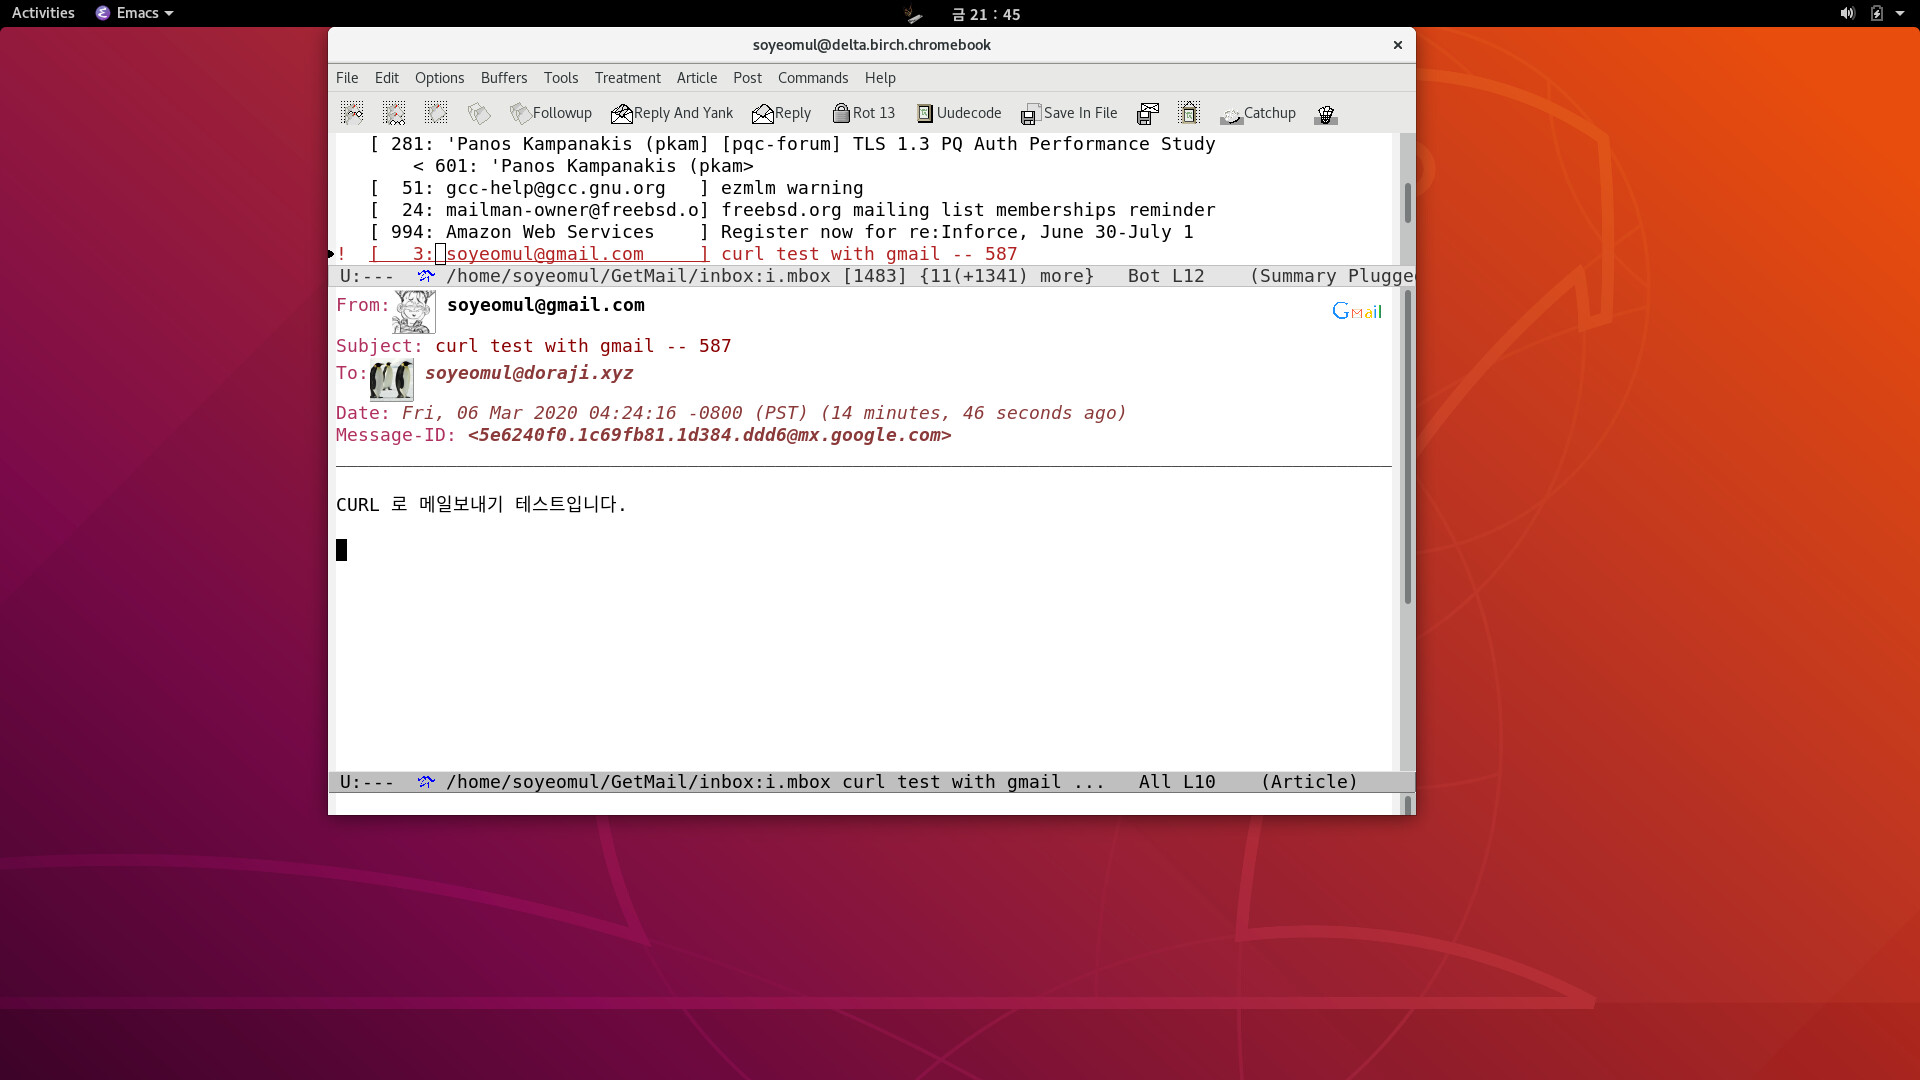Open the Help menu
This screenshot has width=1920, height=1080.
point(880,78)
